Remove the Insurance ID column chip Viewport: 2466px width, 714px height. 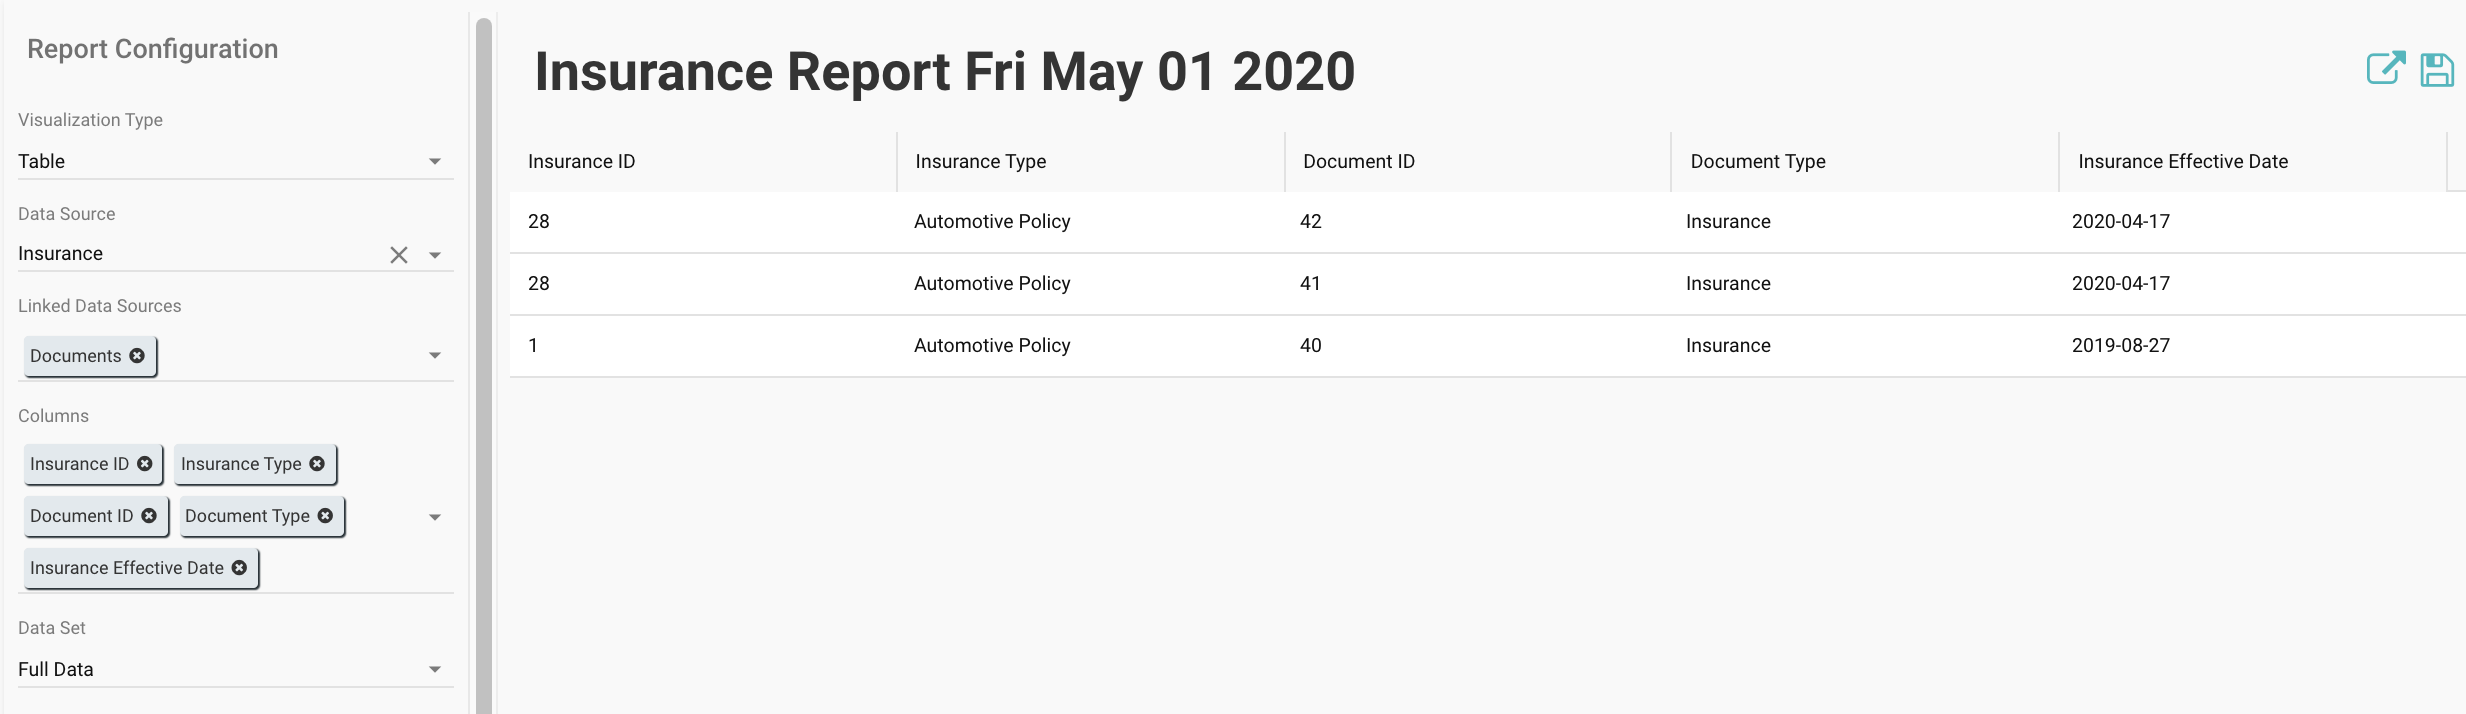point(145,463)
